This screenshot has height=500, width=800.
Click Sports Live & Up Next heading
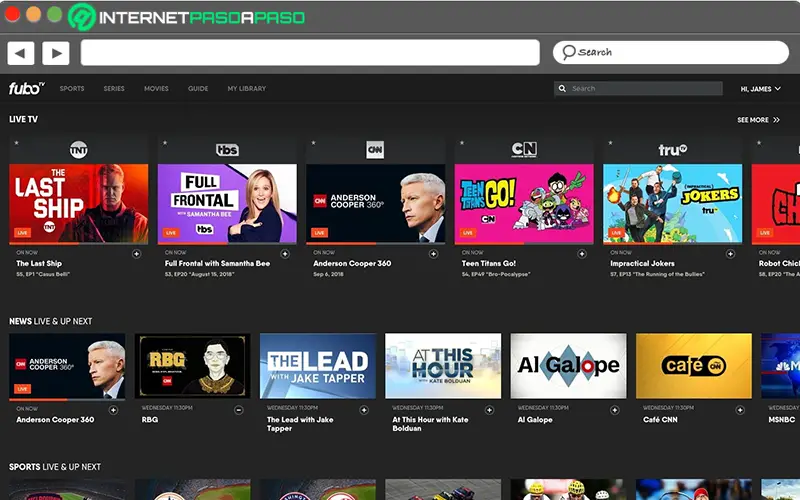pos(55,467)
